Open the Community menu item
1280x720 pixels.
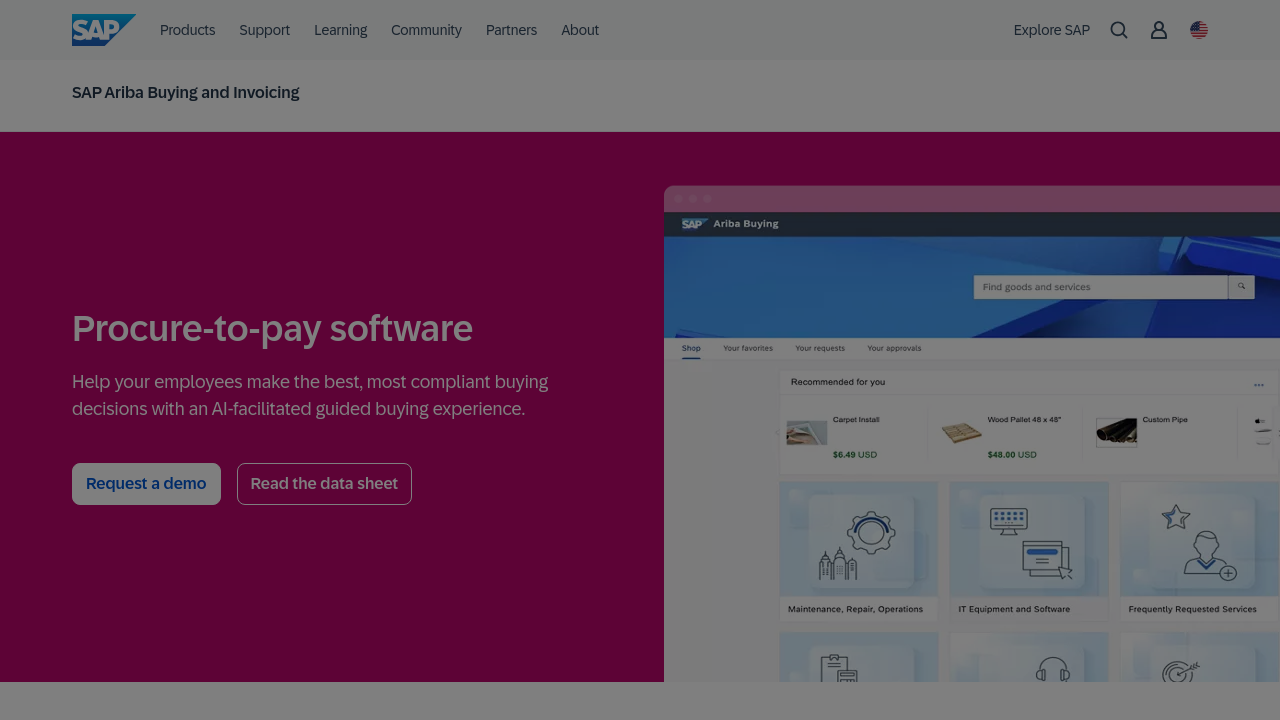coord(426,30)
